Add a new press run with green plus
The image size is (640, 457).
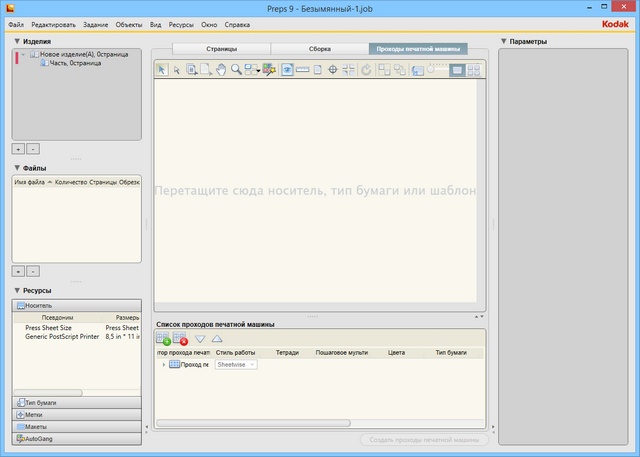click(163, 339)
